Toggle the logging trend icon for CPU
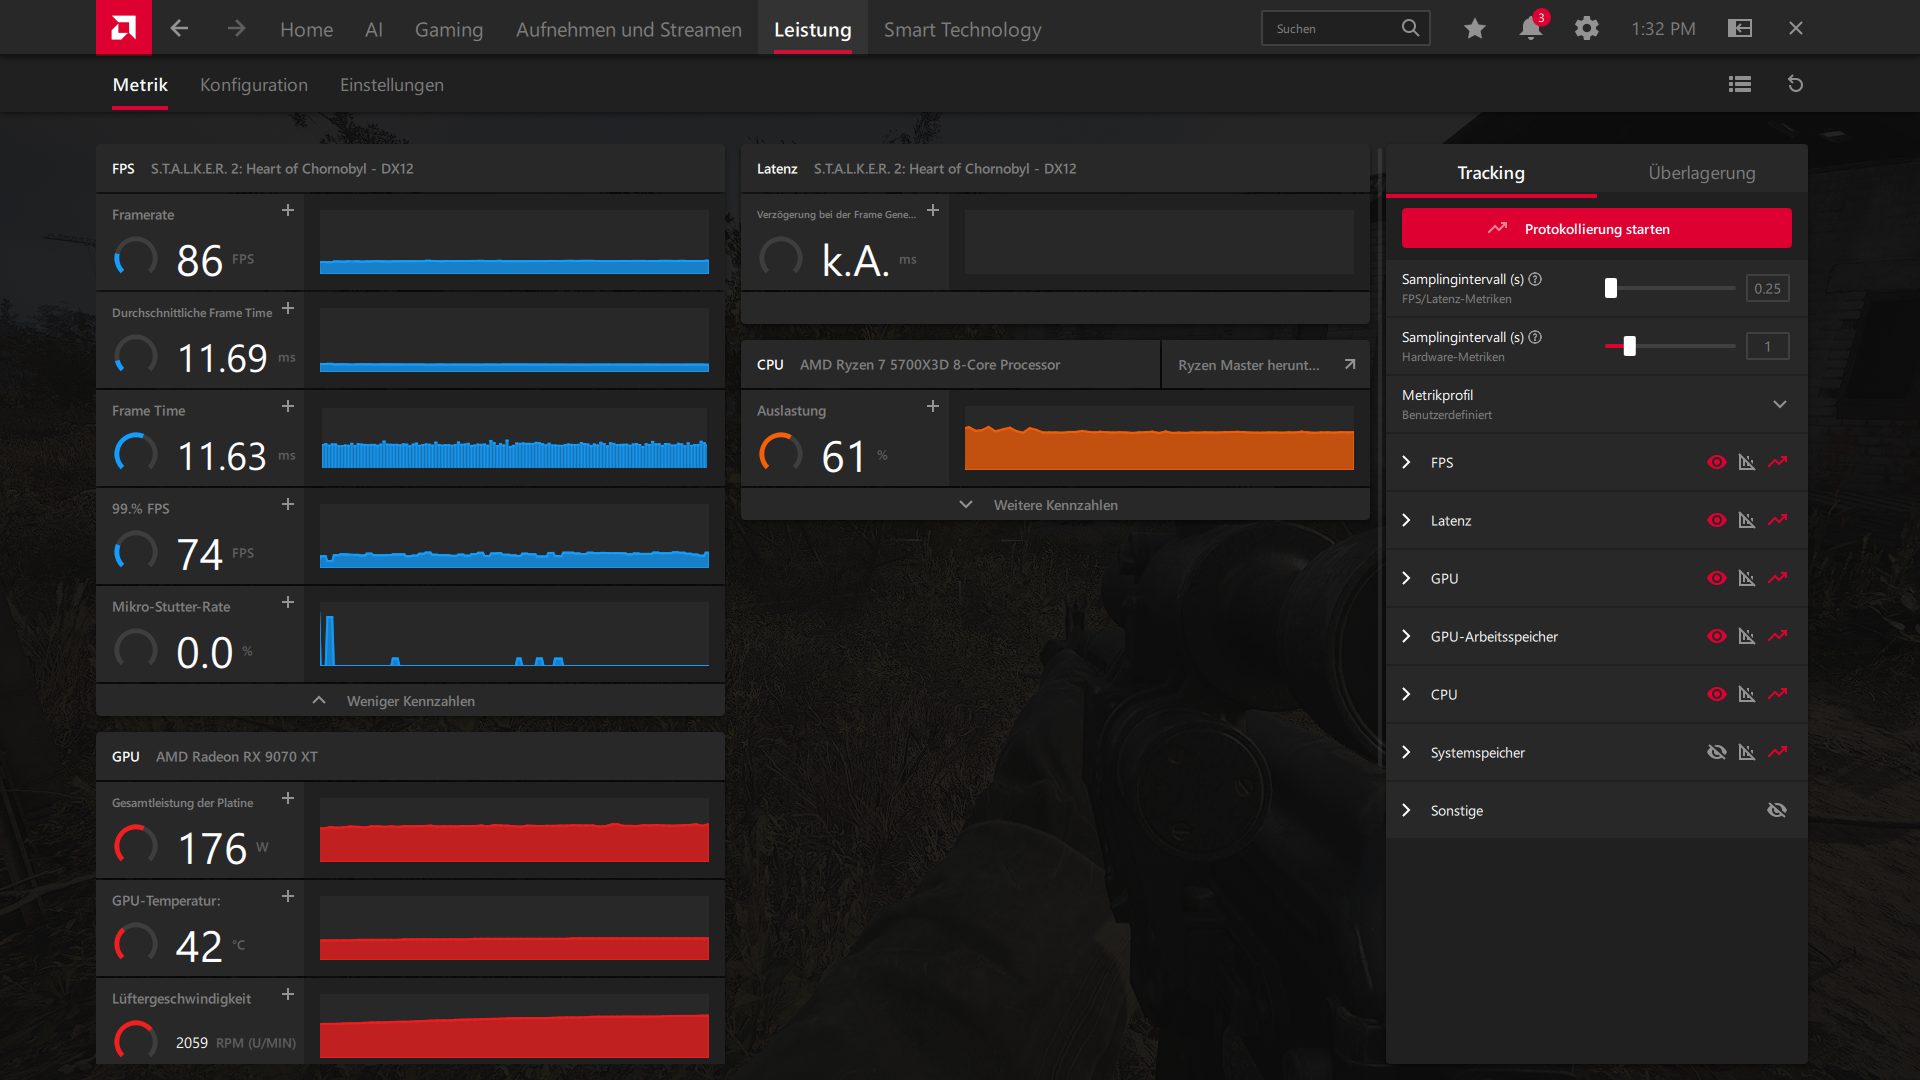 (1777, 694)
